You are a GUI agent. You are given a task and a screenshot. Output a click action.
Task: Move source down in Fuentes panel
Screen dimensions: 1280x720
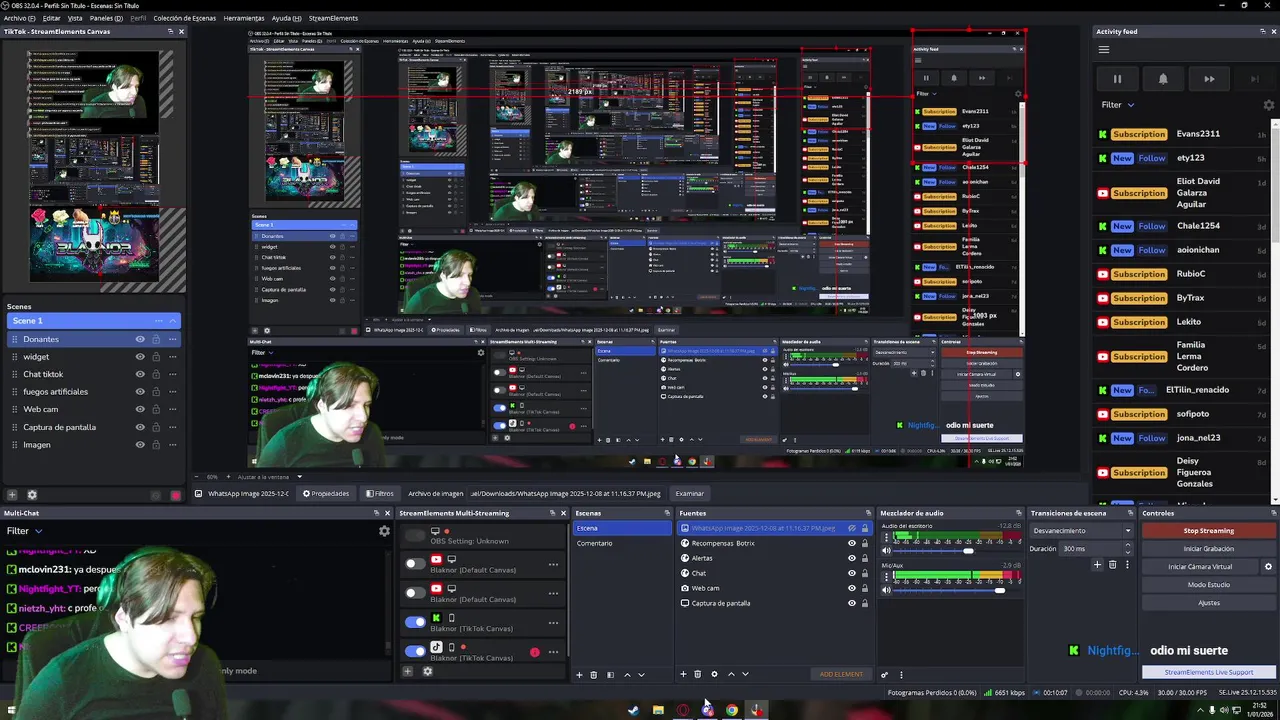point(745,674)
